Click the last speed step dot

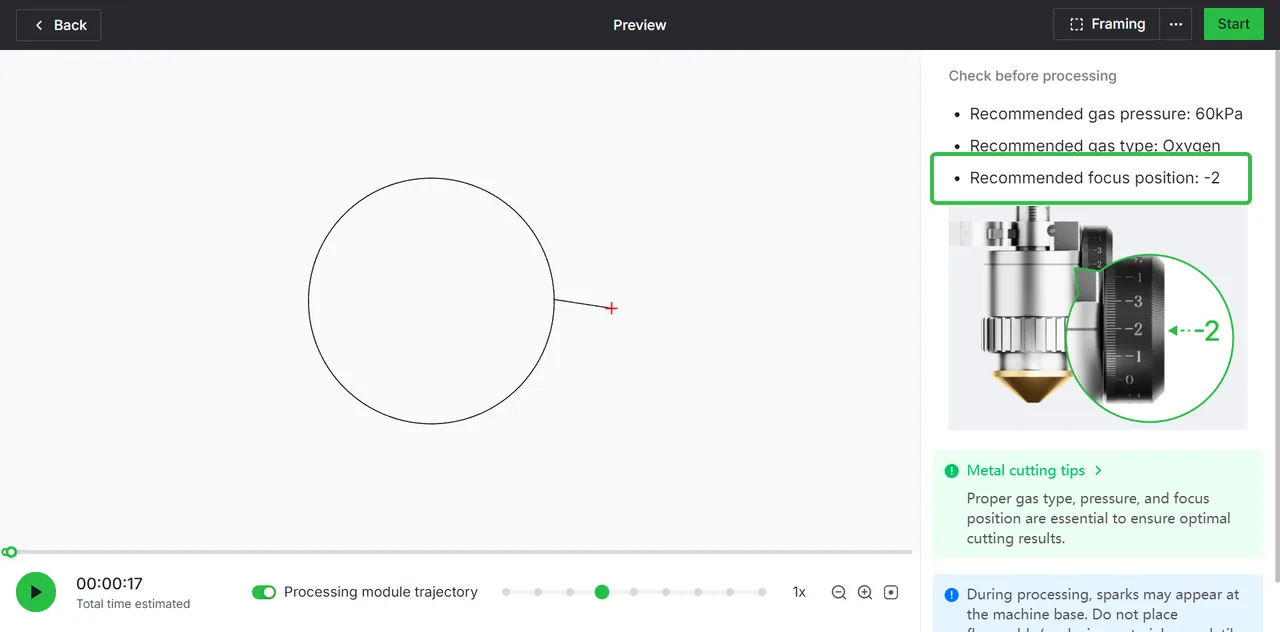point(762,592)
